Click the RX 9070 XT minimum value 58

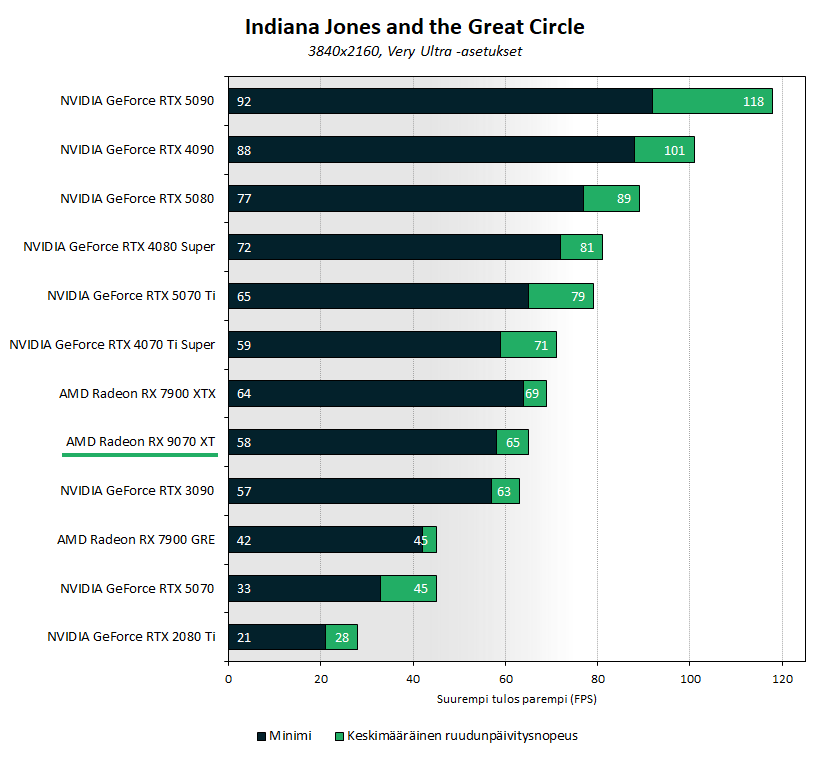click(244, 443)
